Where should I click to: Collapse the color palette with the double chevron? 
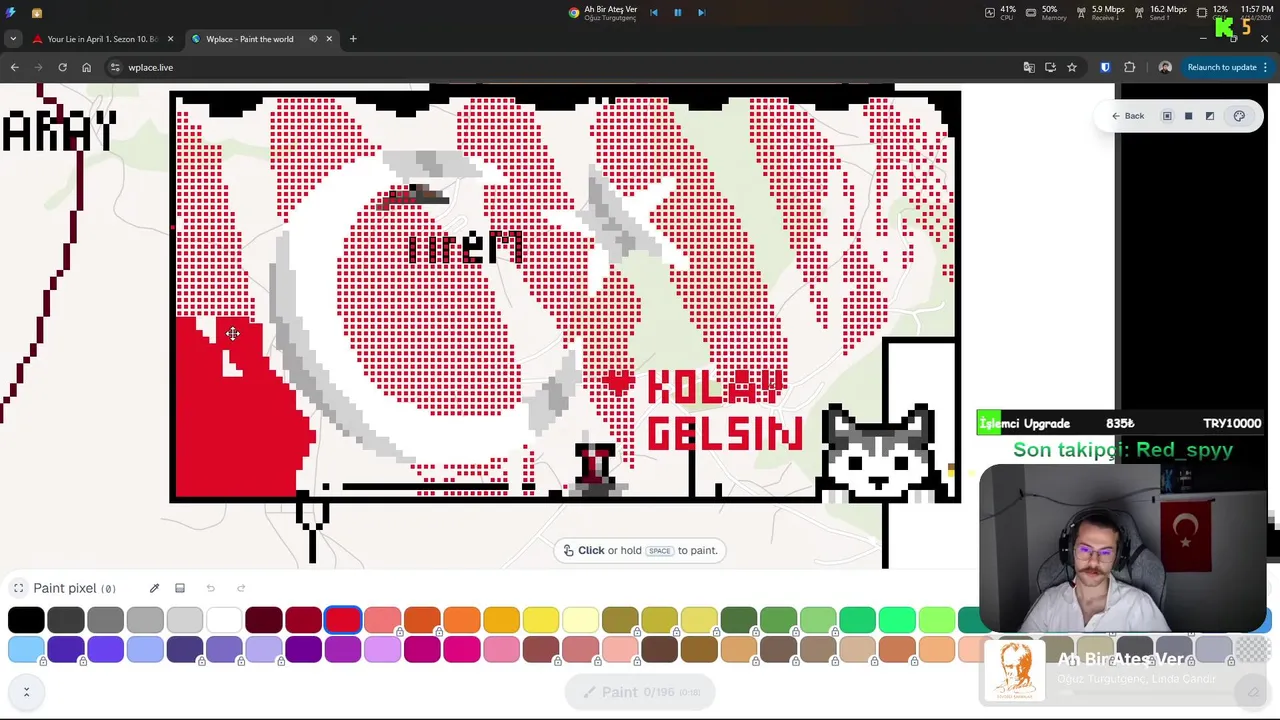[x=26, y=691]
